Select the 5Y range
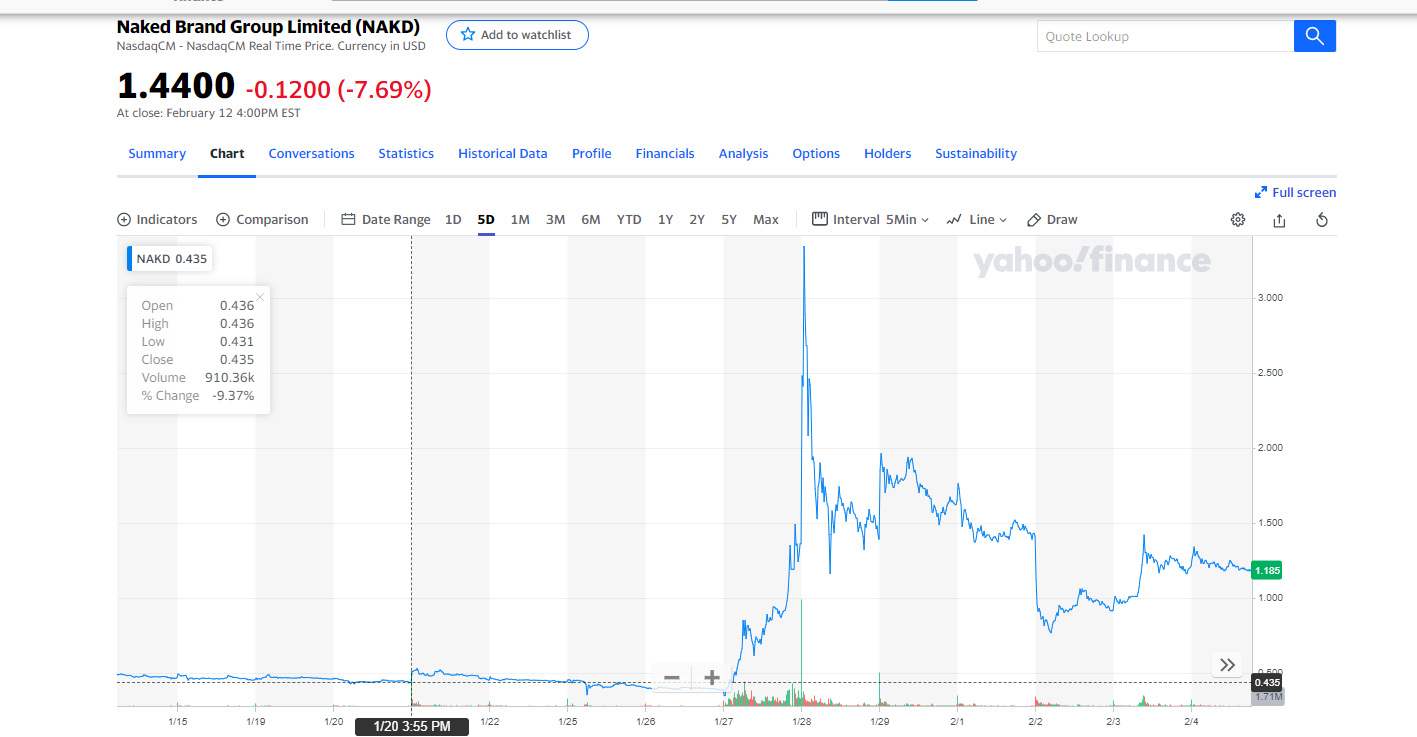Screen dimensions: 1417x737 pyautogui.click(x=729, y=220)
